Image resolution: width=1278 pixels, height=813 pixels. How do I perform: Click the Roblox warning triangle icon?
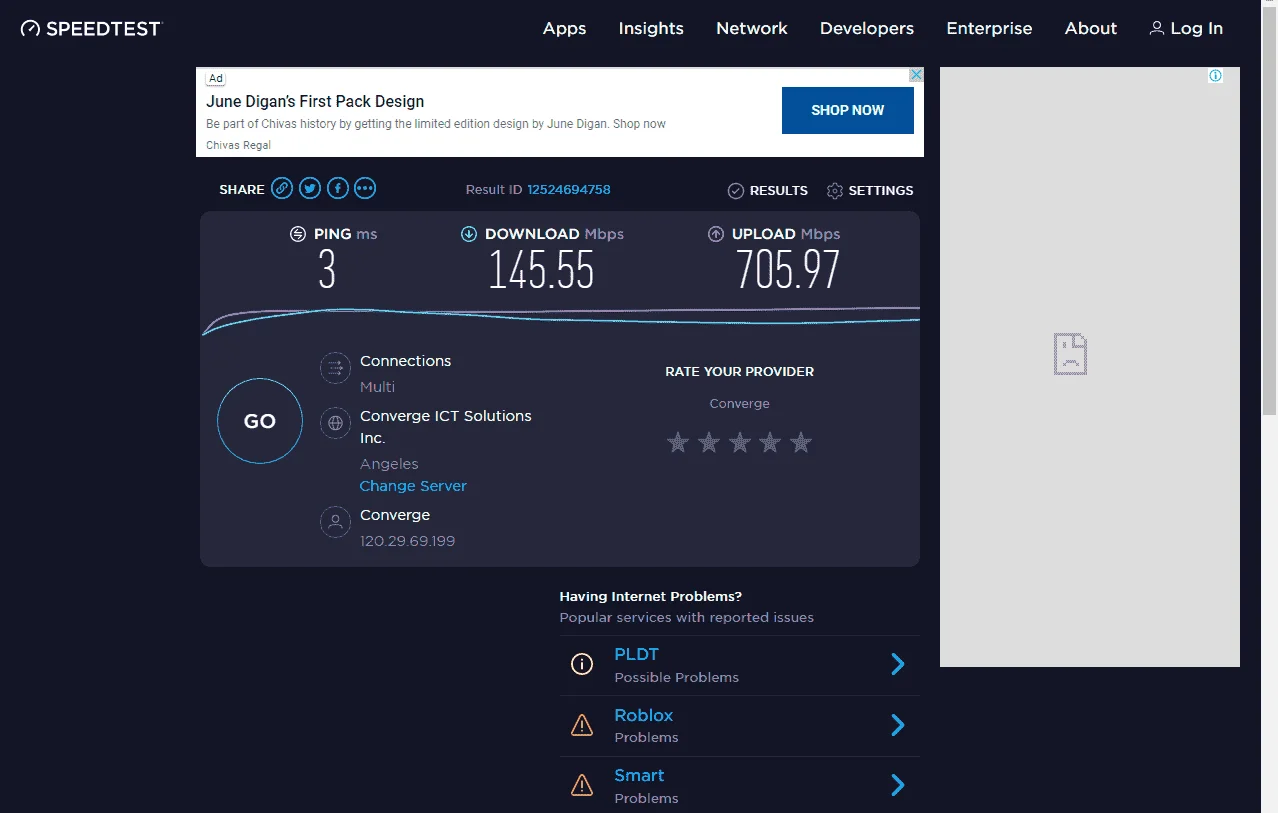582,725
